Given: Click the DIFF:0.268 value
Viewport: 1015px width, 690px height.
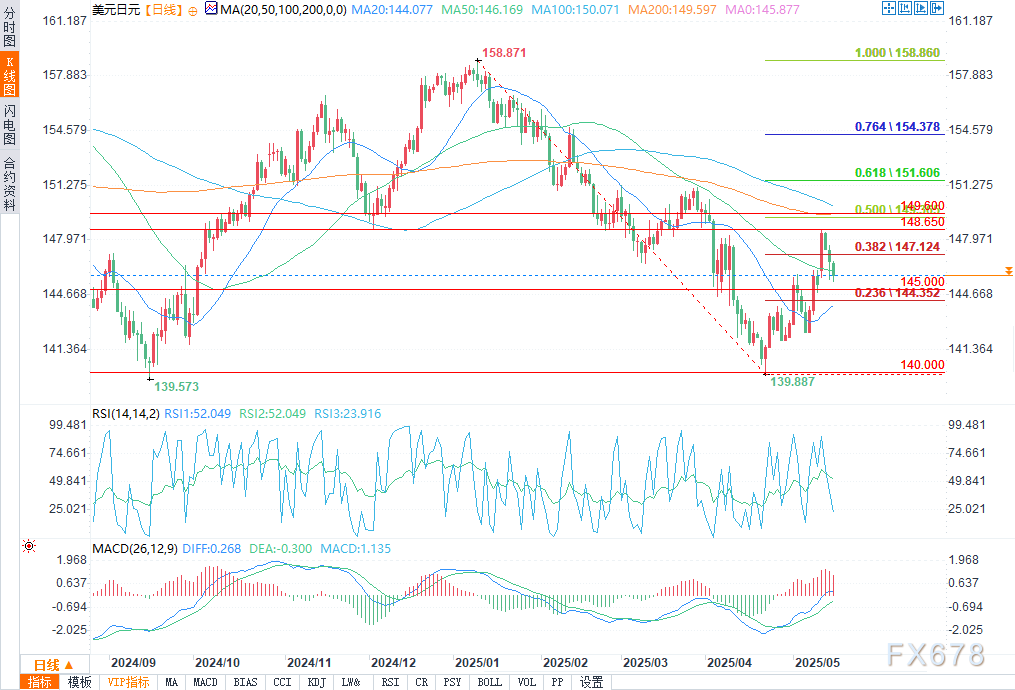Looking at the screenshot, I should [x=212, y=549].
